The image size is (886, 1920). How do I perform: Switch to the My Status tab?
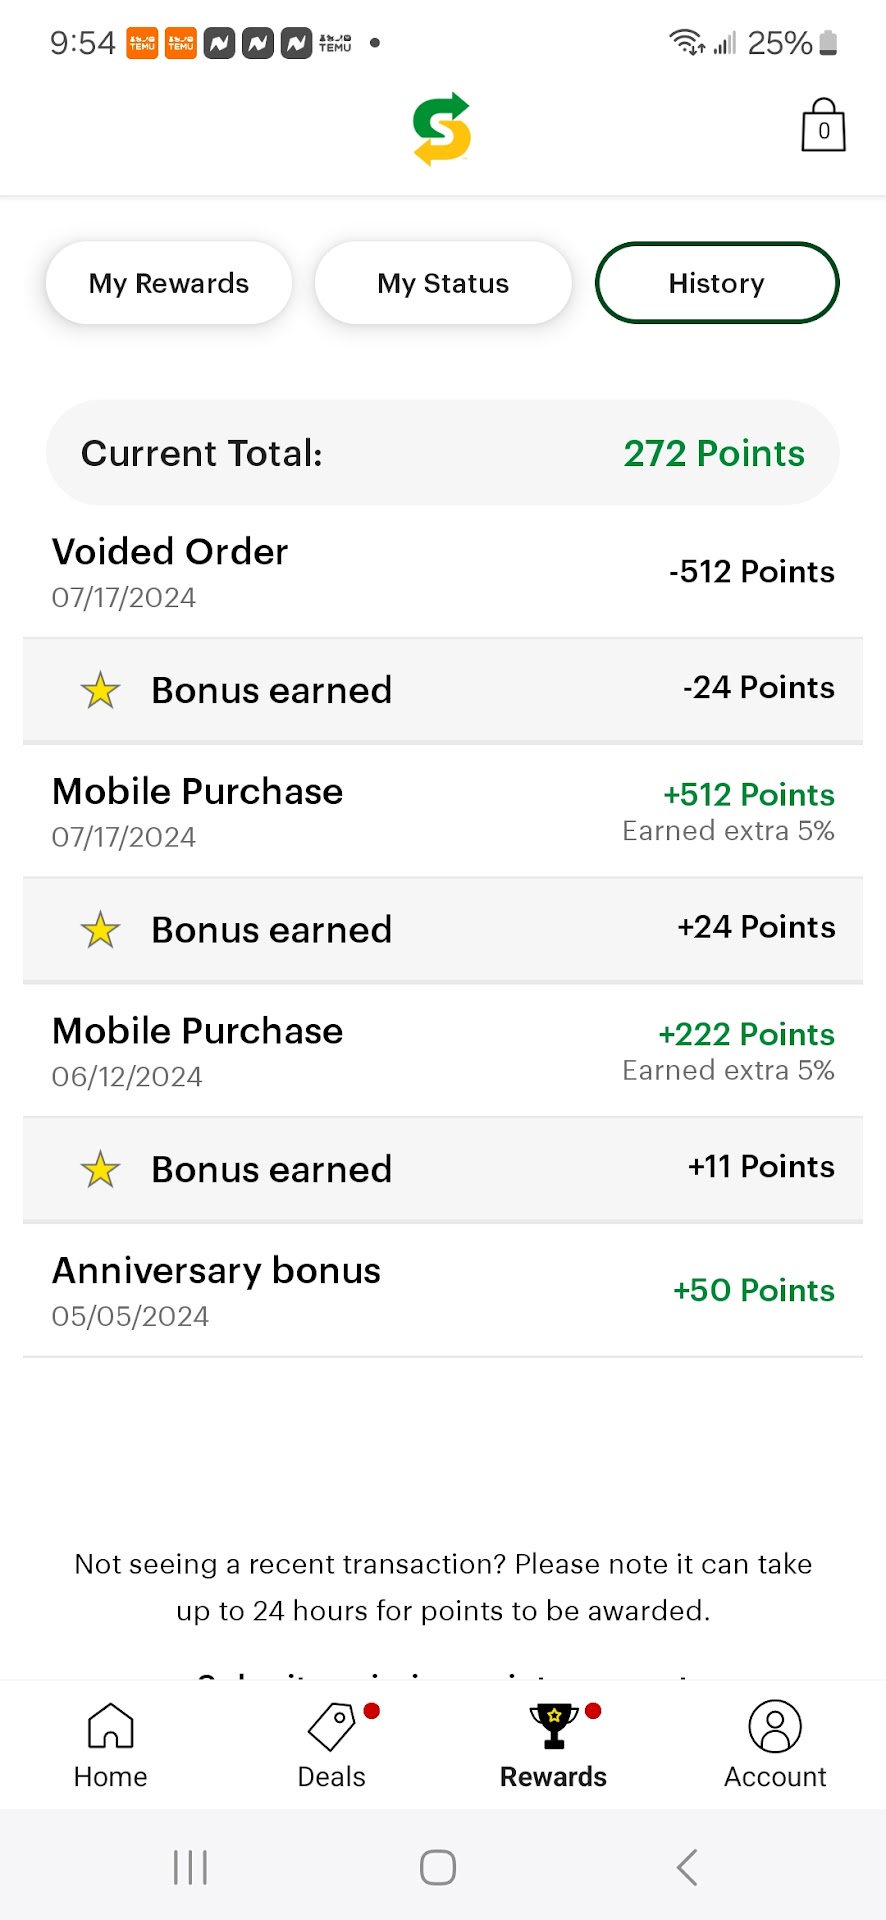443,283
